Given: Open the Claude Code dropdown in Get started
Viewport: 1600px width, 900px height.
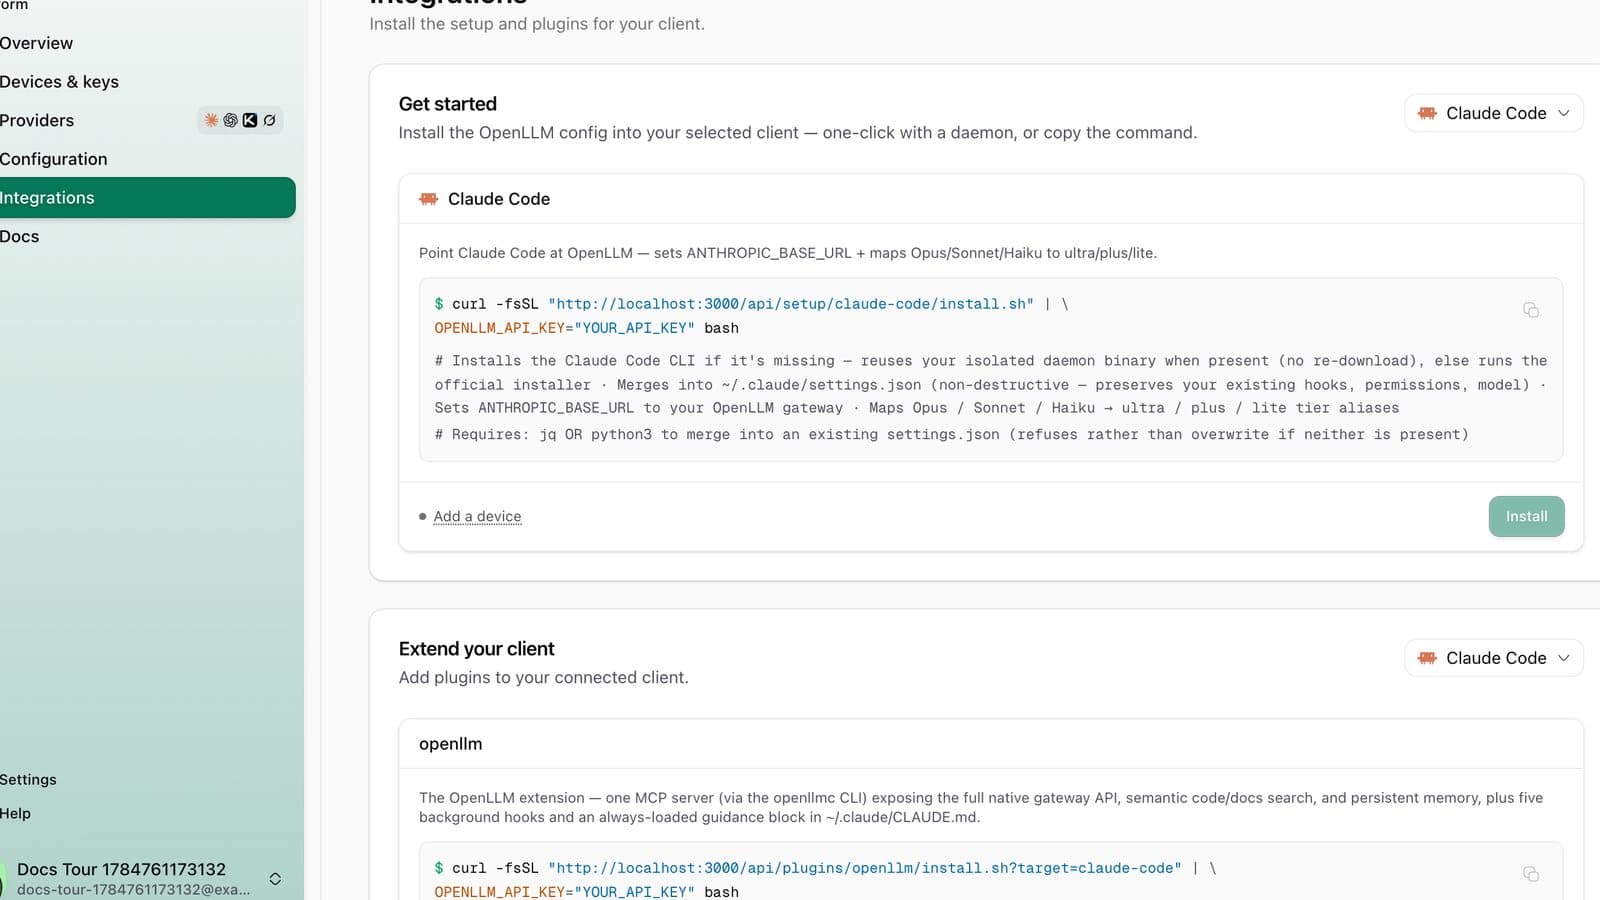Looking at the screenshot, I should (x=1494, y=113).
